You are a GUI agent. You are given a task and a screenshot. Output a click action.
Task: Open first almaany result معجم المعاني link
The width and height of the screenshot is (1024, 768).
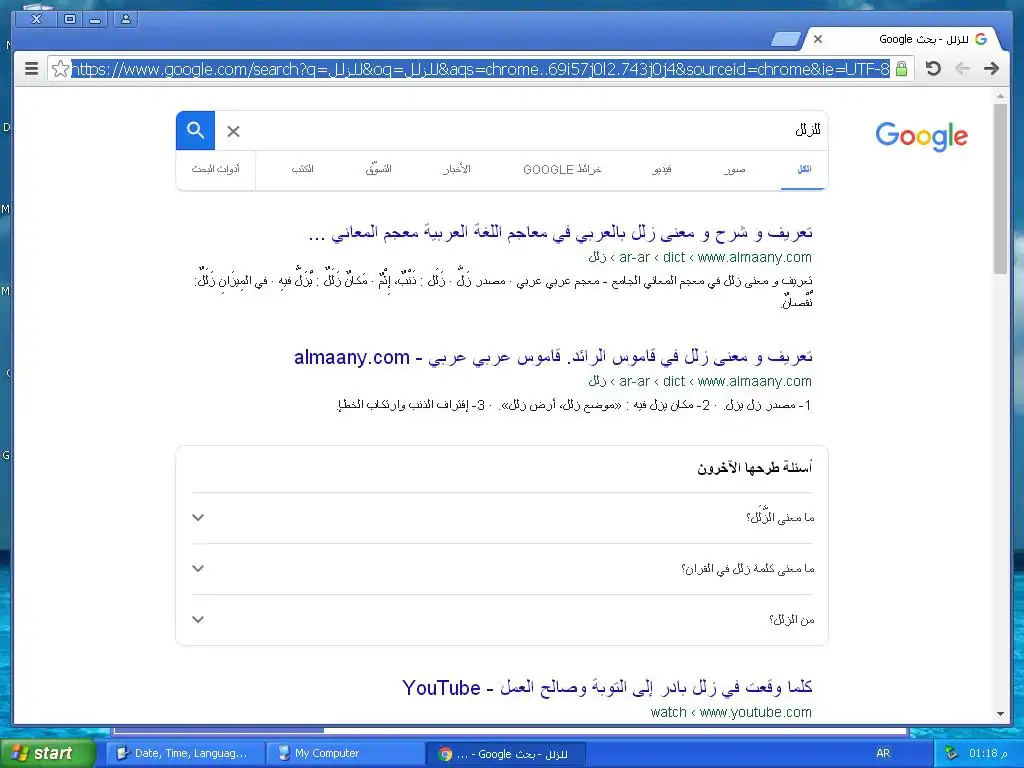coord(560,232)
